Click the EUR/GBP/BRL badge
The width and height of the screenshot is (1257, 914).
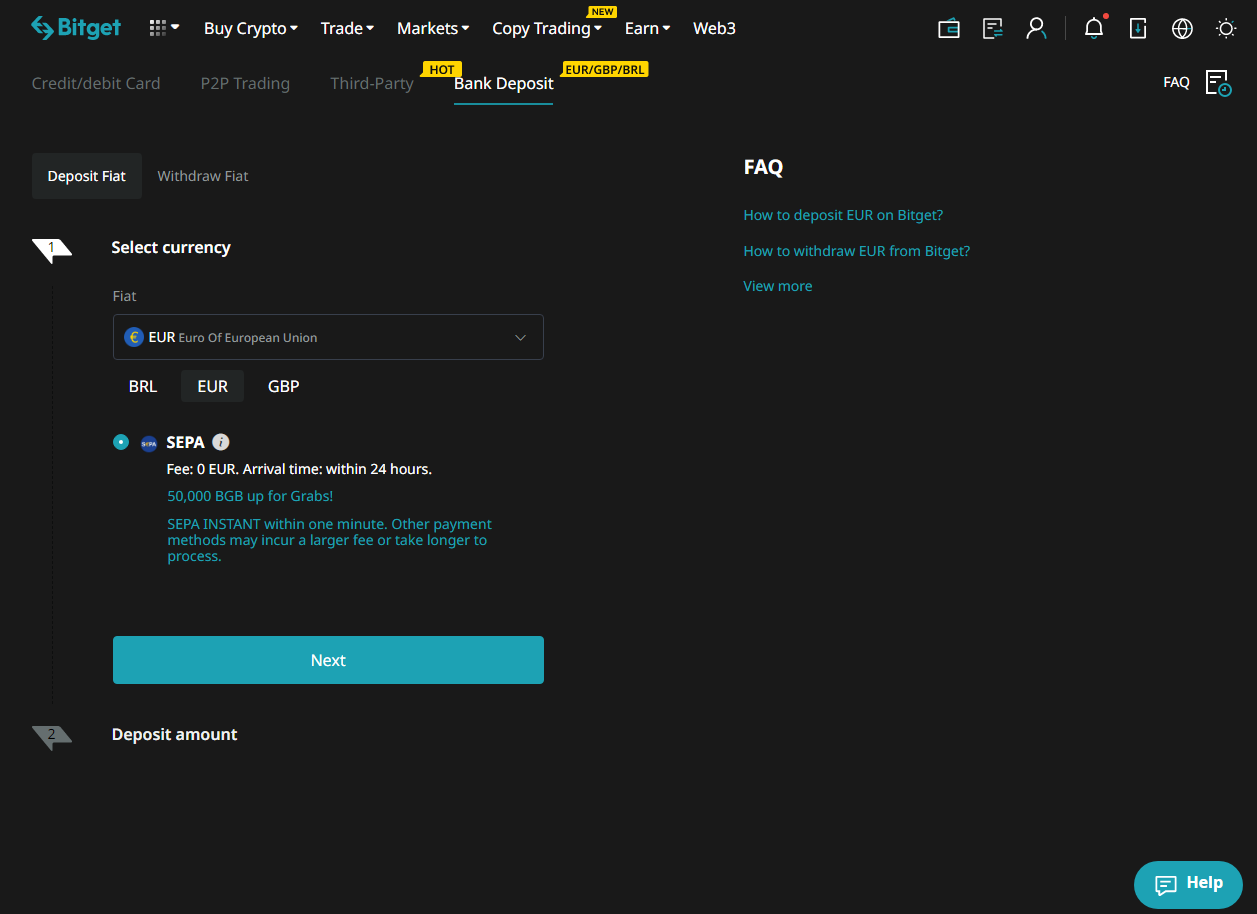coord(605,70)
